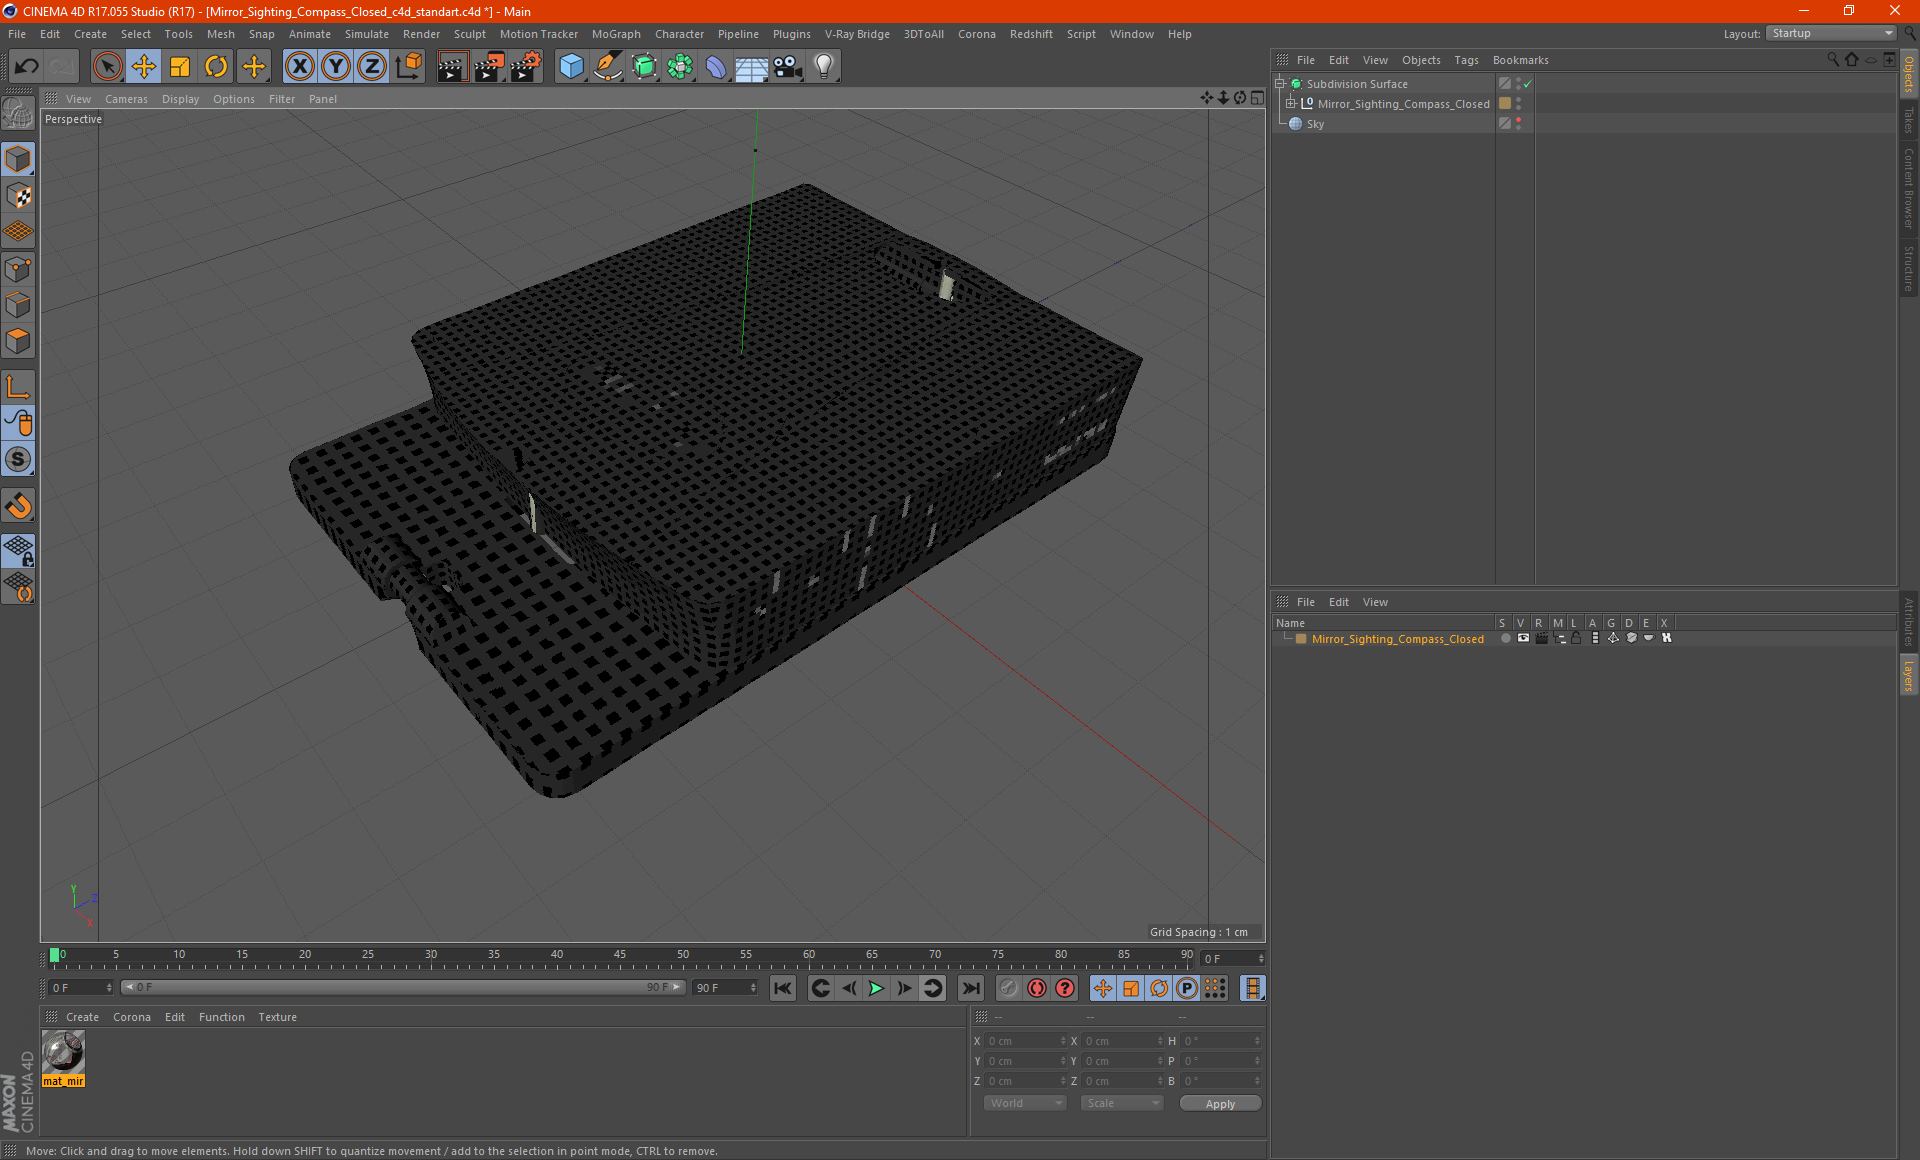The height and width of the screenshot is (1160, 1920).
Task: Go to end of animation
Action: pos(970,988)
